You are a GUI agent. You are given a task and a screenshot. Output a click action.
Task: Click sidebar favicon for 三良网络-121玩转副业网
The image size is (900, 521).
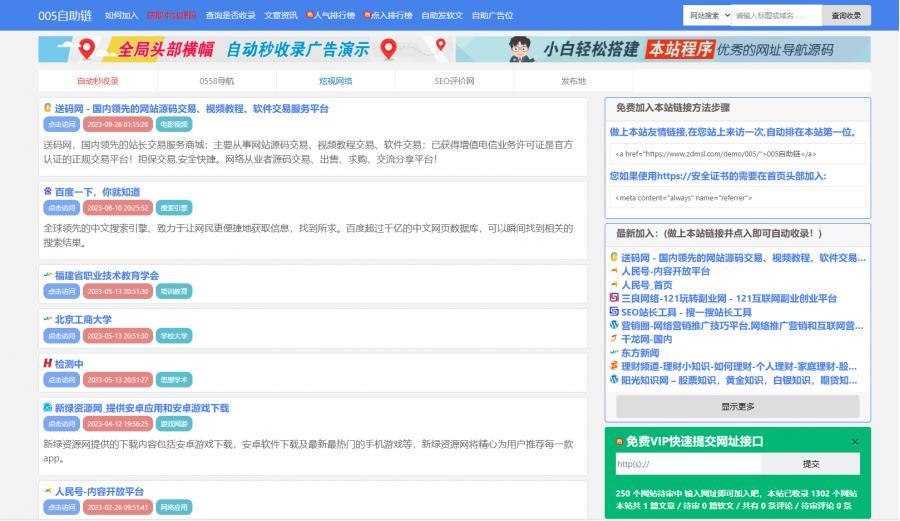614,298
